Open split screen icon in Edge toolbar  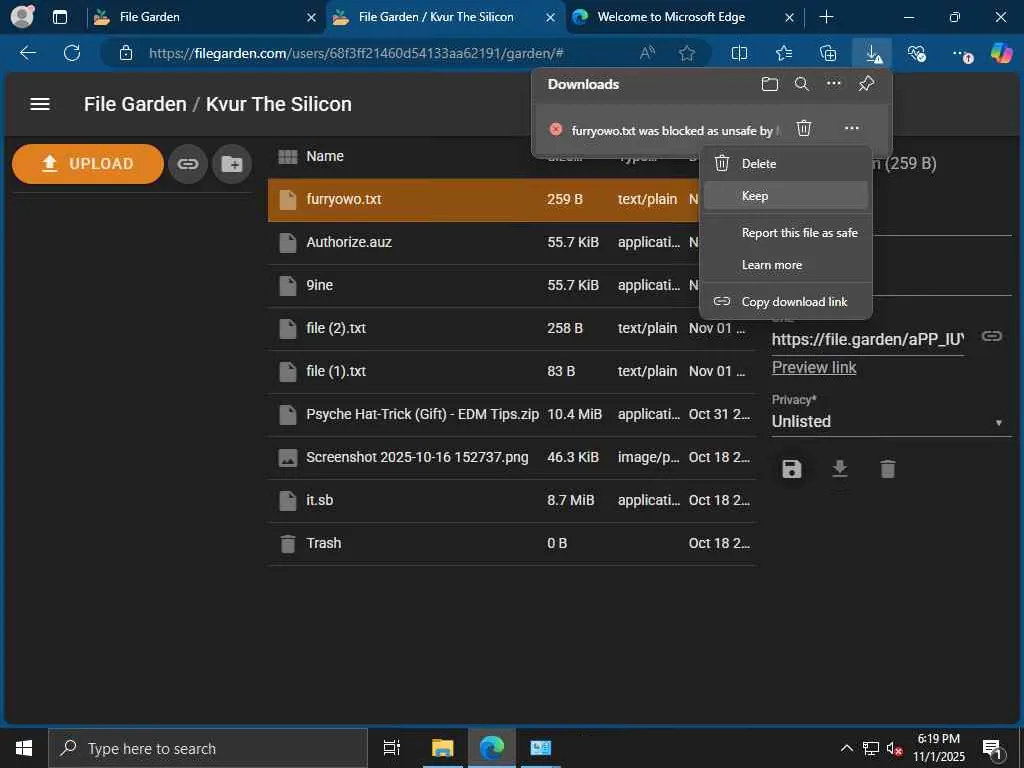[x=739, y=53]
